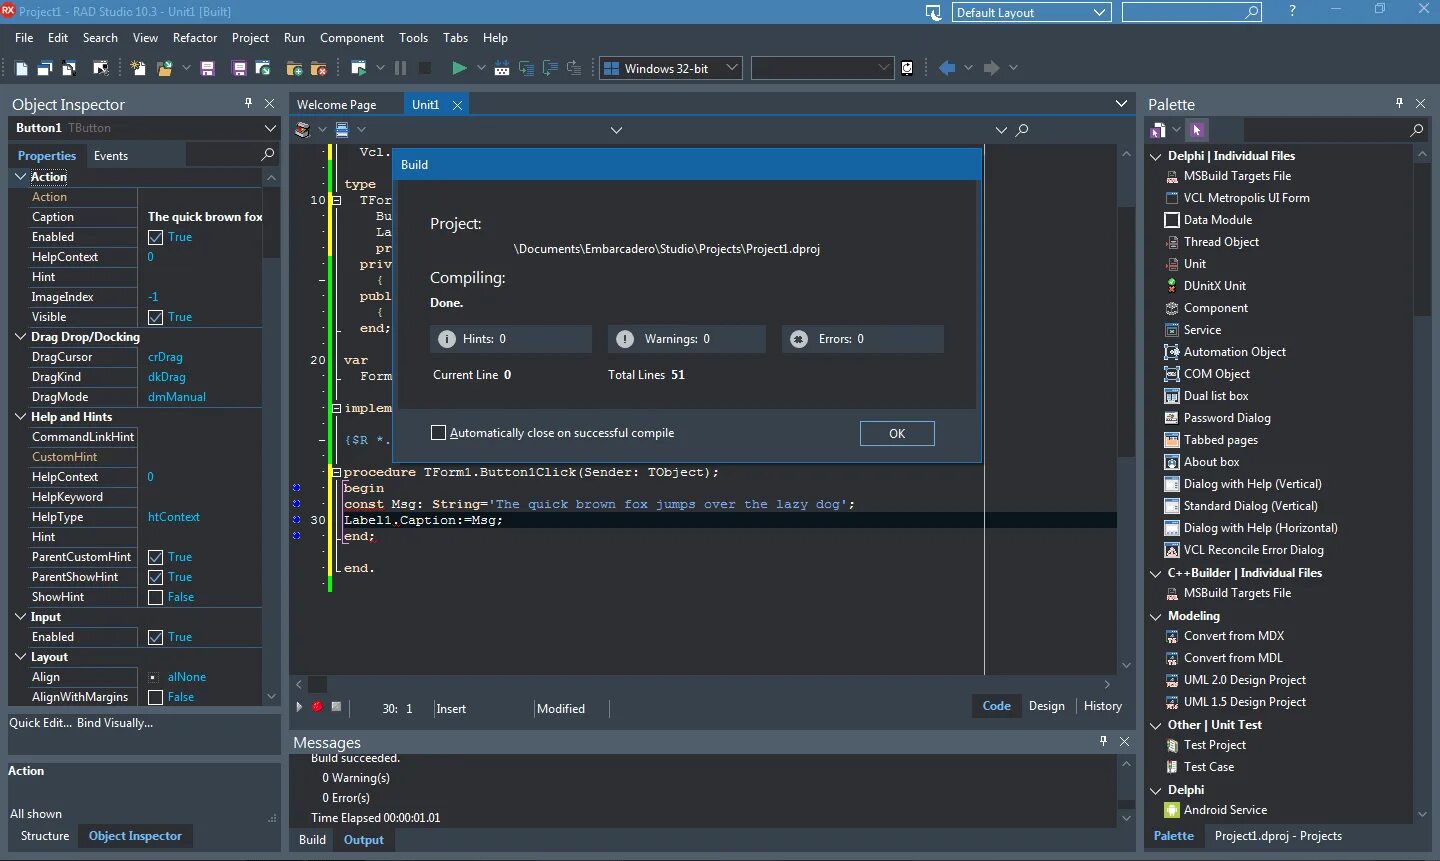
Task: Click the Palette pointer selector icon
Action: [1198, 130]
